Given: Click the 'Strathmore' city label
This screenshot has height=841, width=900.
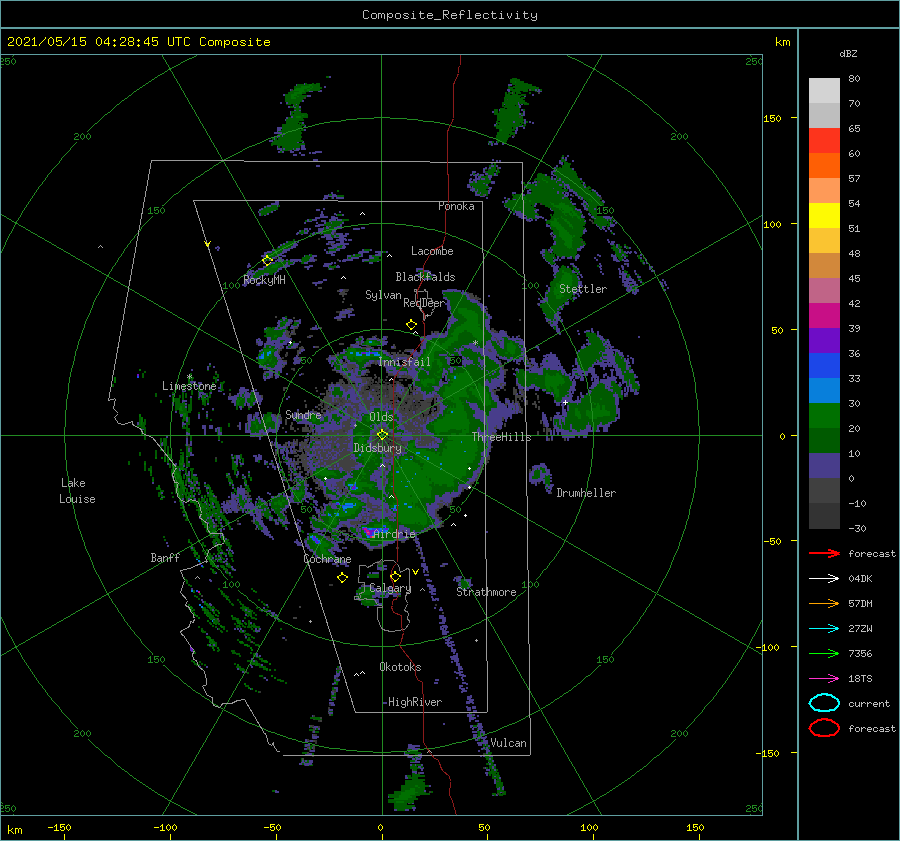Looking at the screenshot, I should [486, 592].
